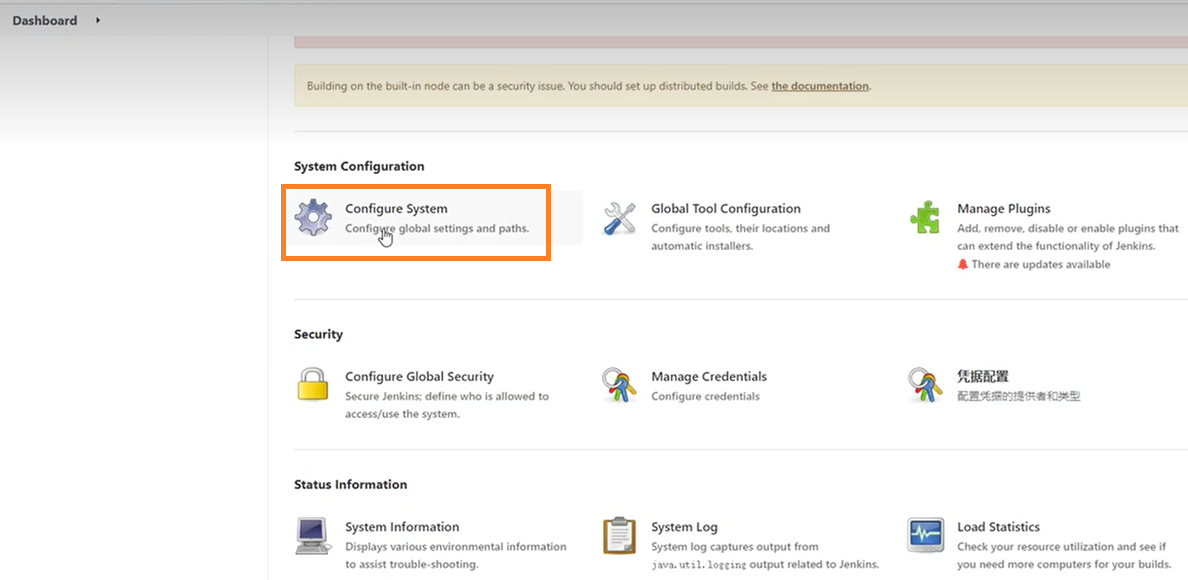
Task: Click the System Information computer icon
Action: click(x=313, y=536)
